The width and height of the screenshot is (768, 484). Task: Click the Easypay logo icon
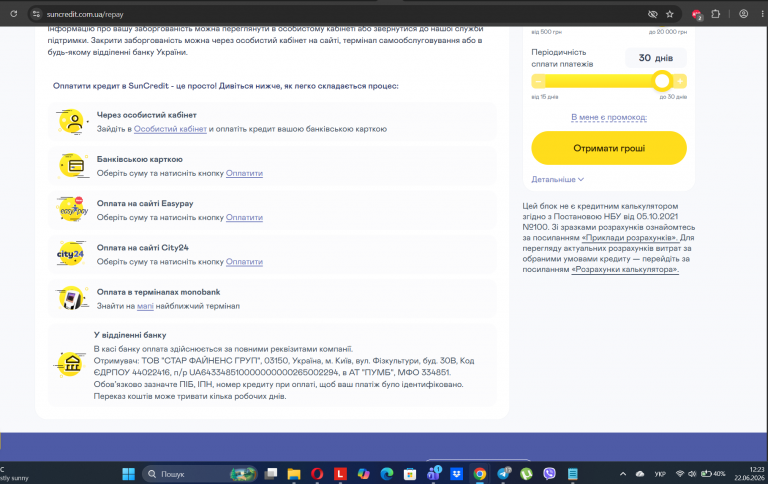tap(72, 209)
